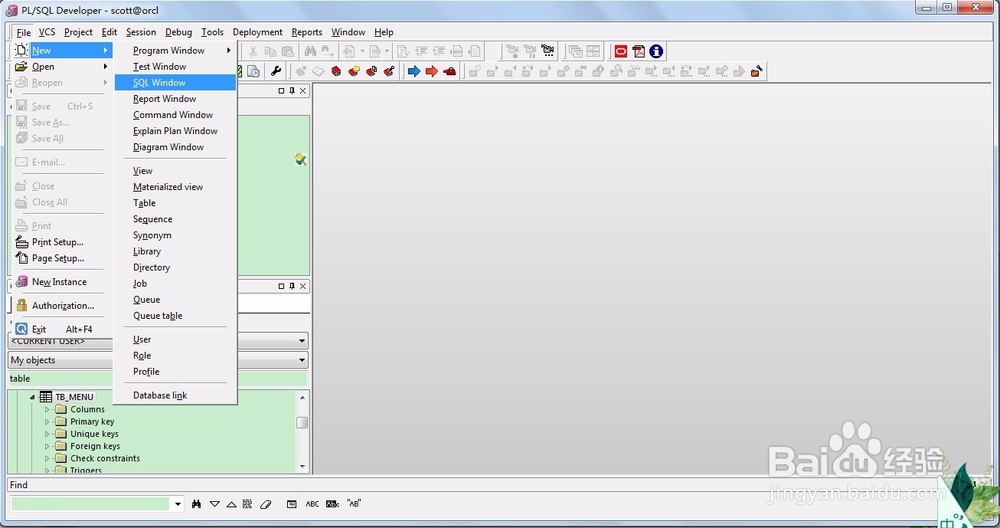1000x528 pixels.
Task: Click the results list icon left of ABC
Action: 291,504
